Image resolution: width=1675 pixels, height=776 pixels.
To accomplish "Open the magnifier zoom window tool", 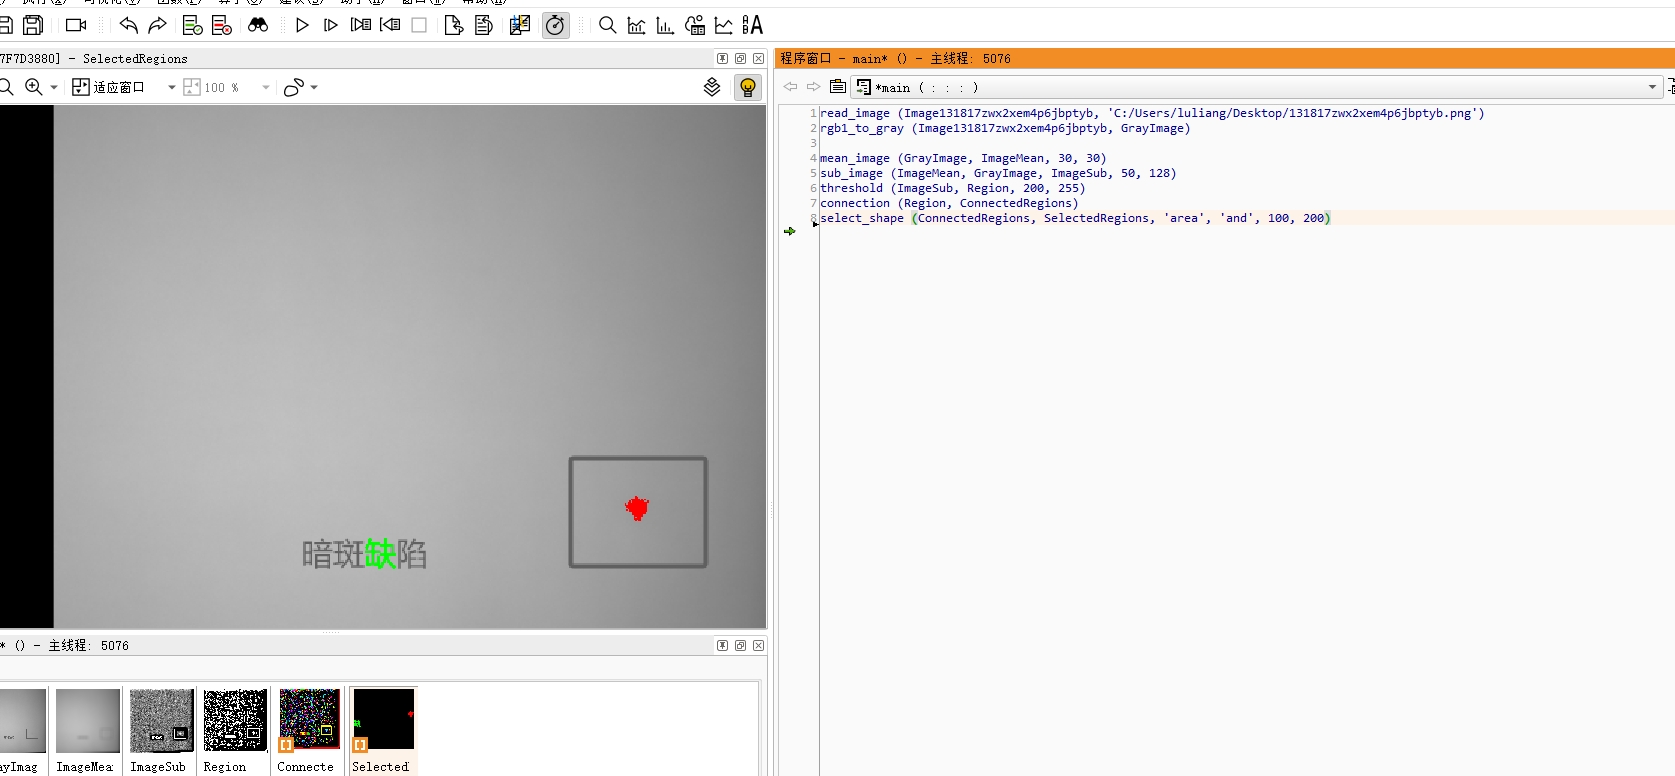I will pos(607,25).
